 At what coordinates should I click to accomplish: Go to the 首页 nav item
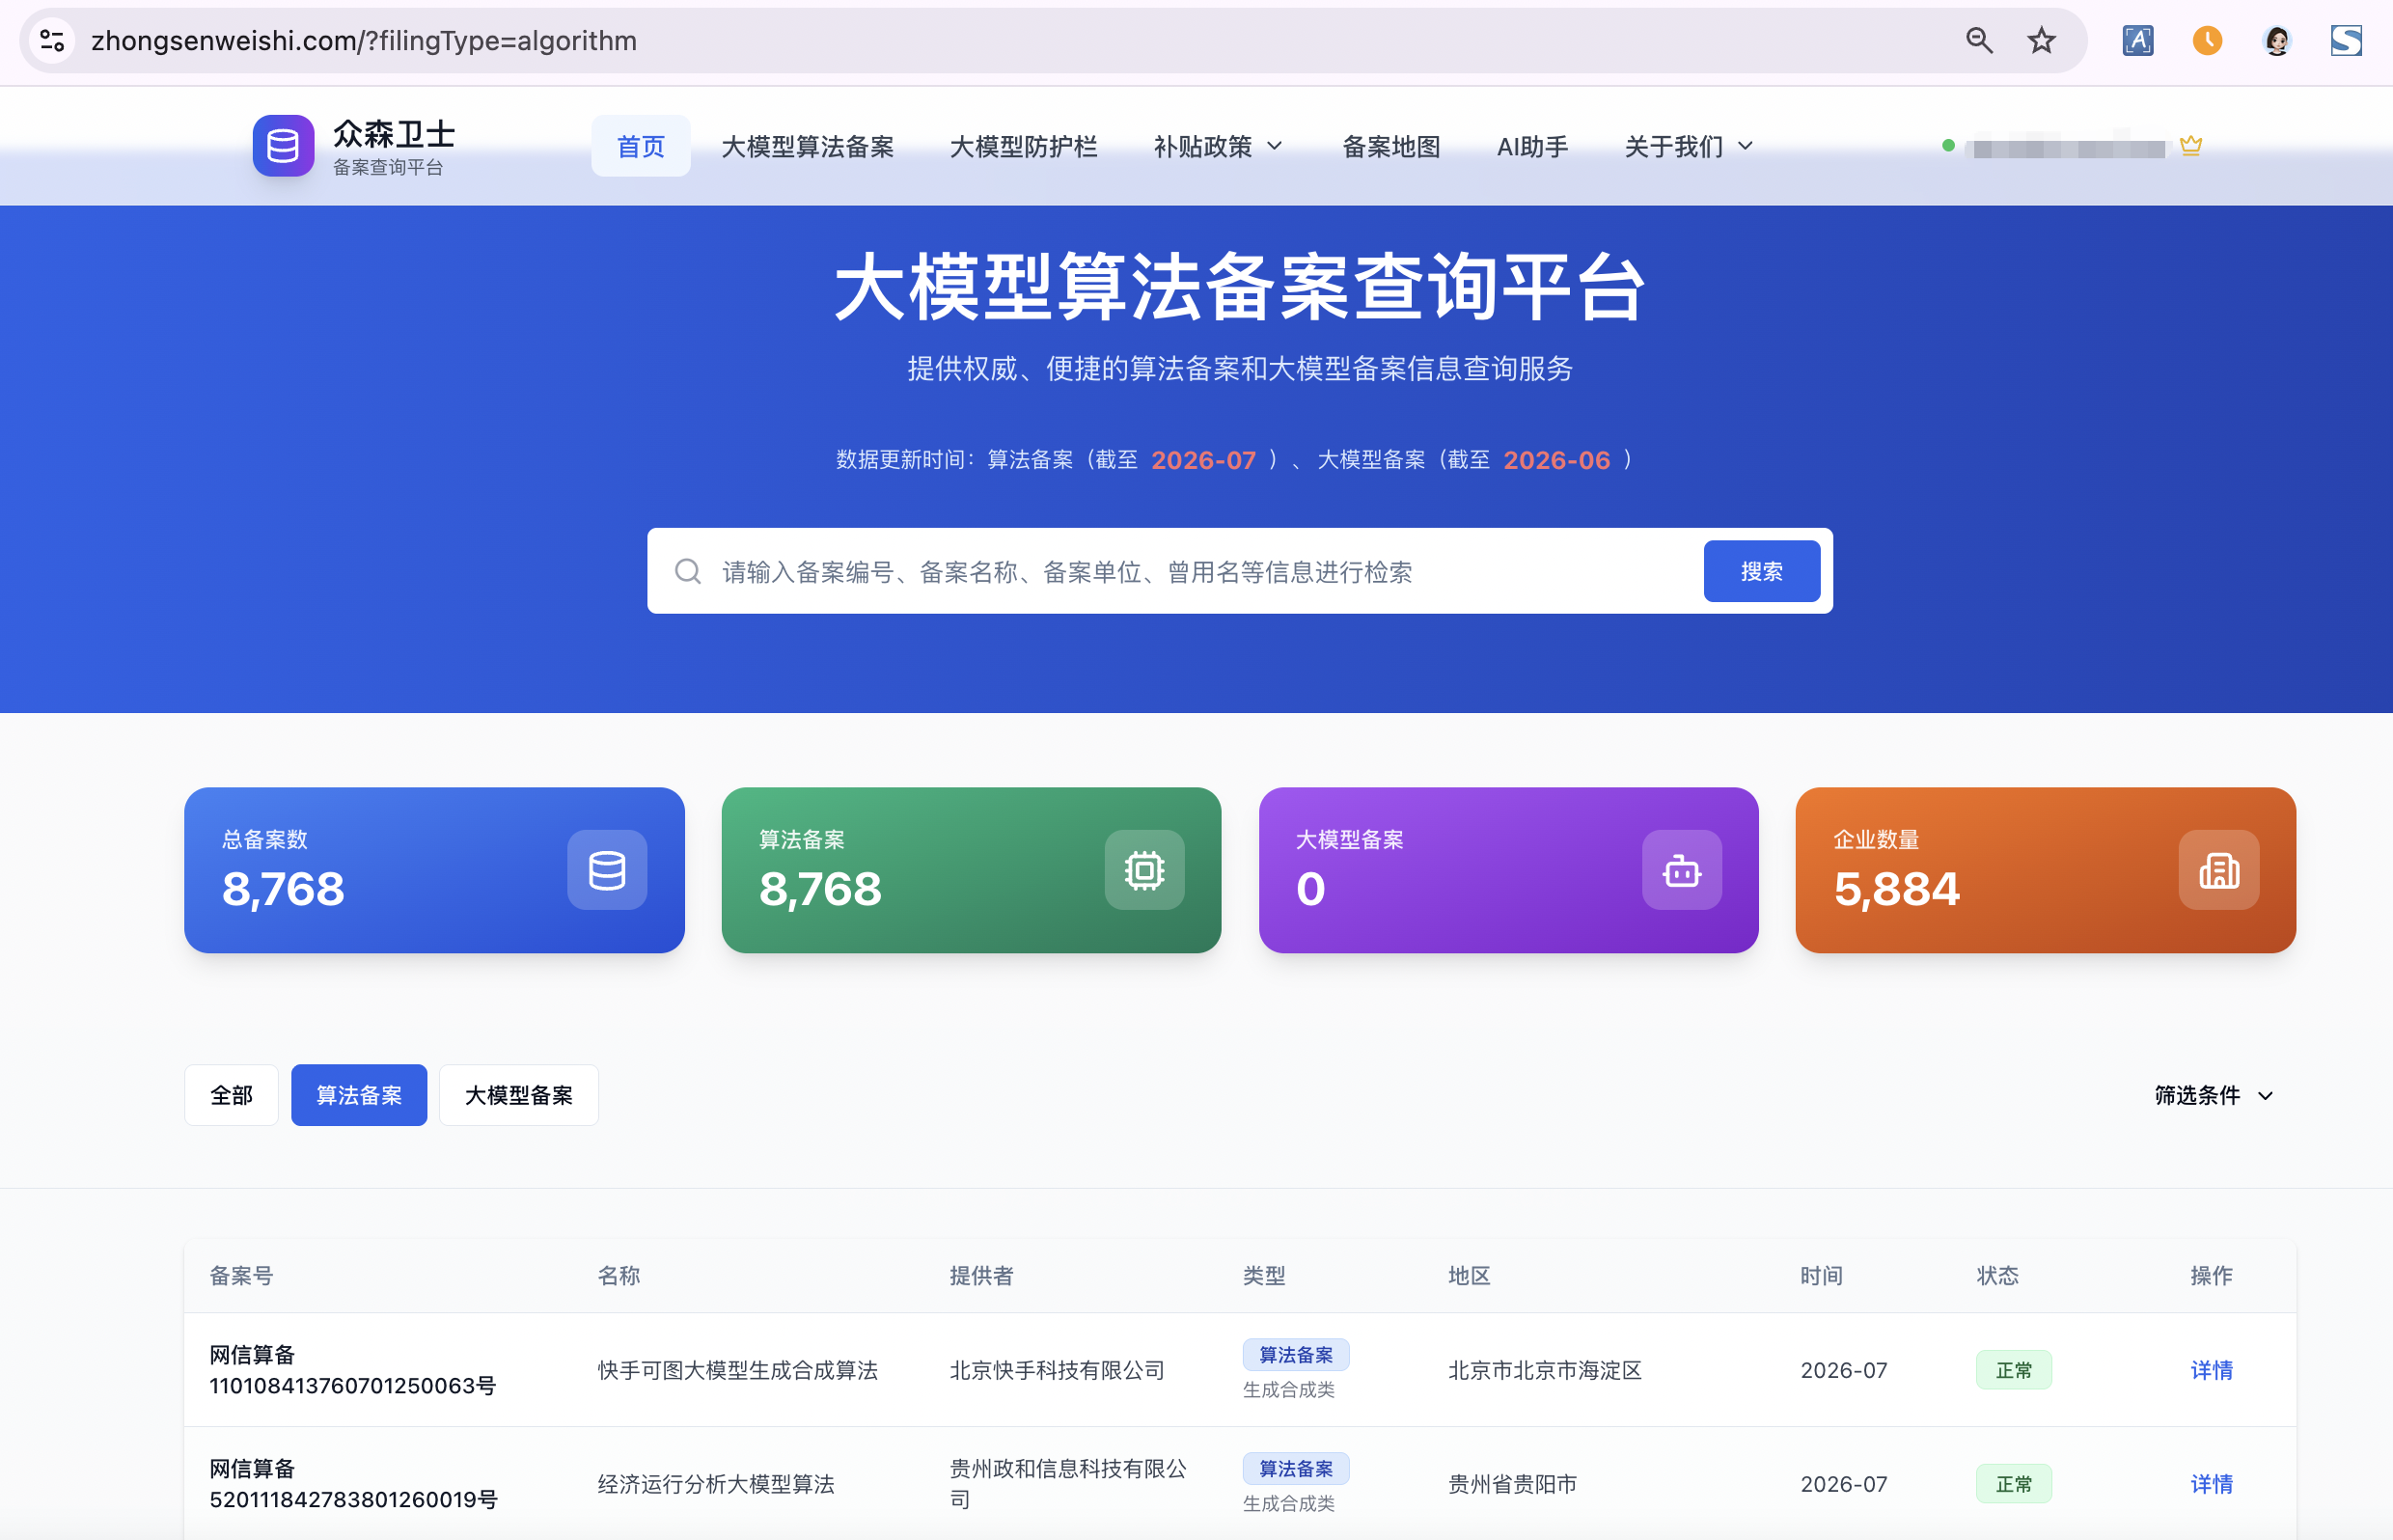(641, 147)
